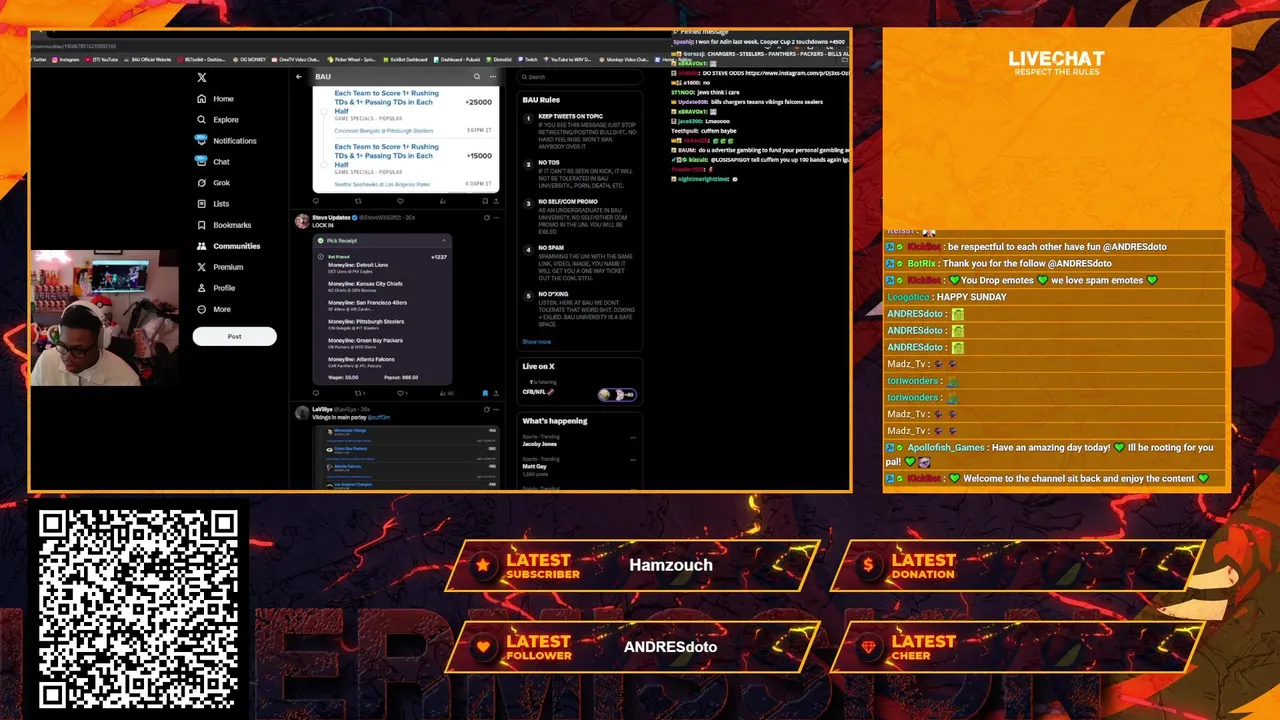The height and width of the screenshot is (720, 1280).
Task: Click the X search input field
Action: click(580, 77)
